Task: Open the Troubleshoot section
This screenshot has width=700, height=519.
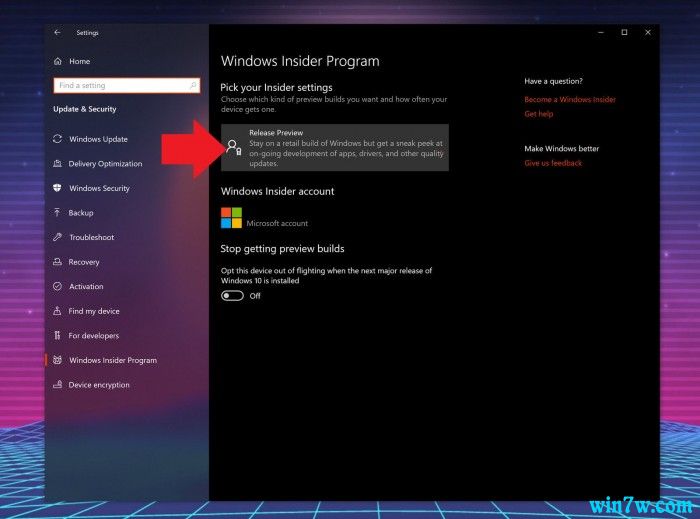Action: pos(92,237)
